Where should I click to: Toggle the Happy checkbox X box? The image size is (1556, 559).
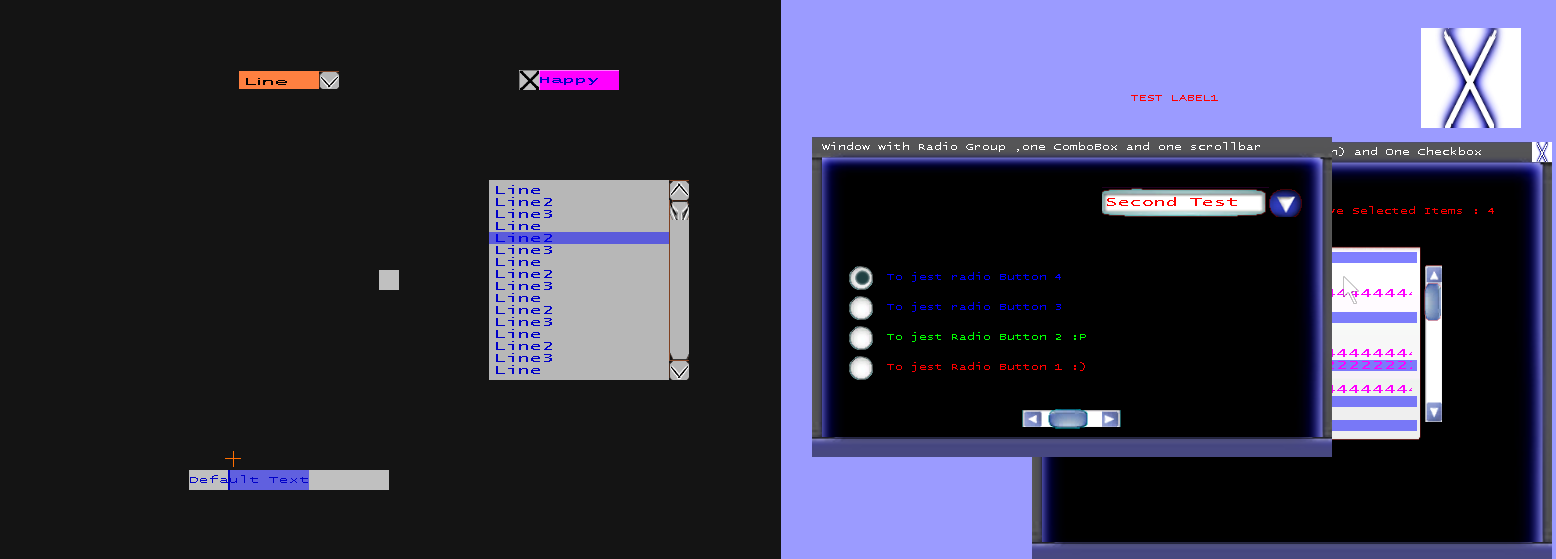529,80
